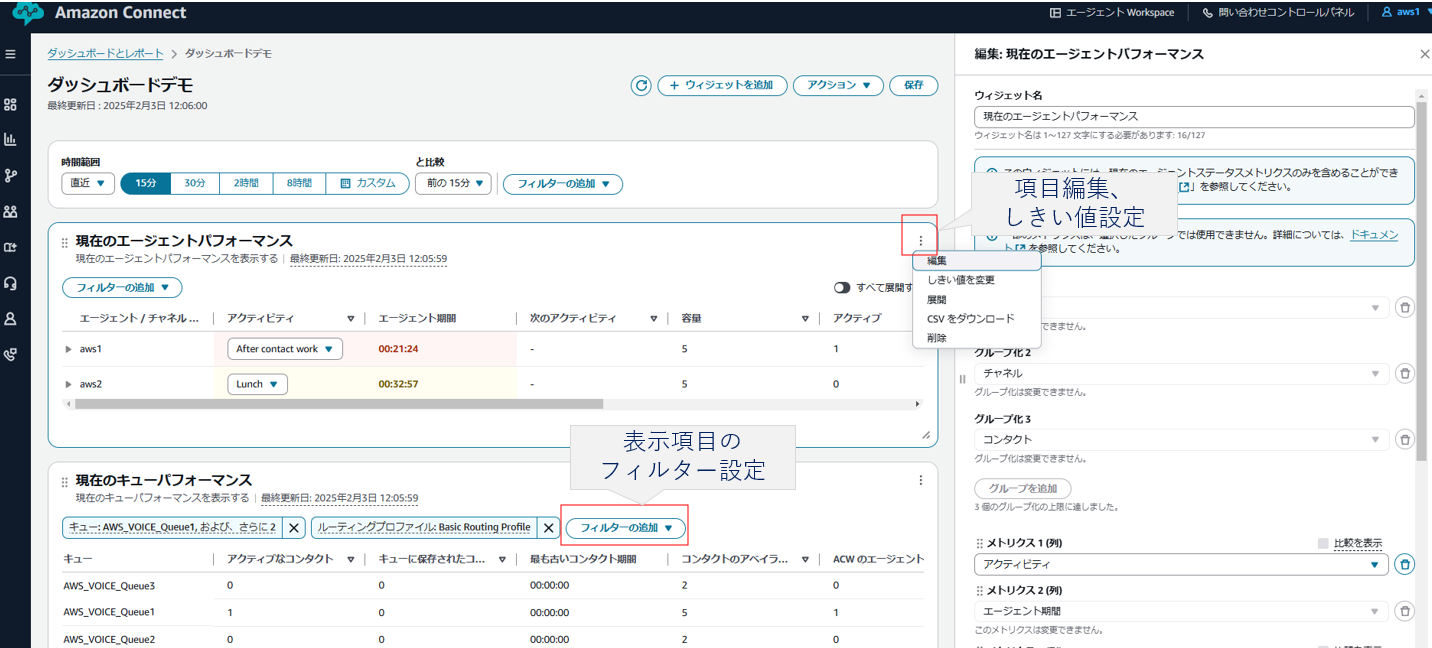
Task: Click the ウィジェットを追加 button
Action: [722, 85]
